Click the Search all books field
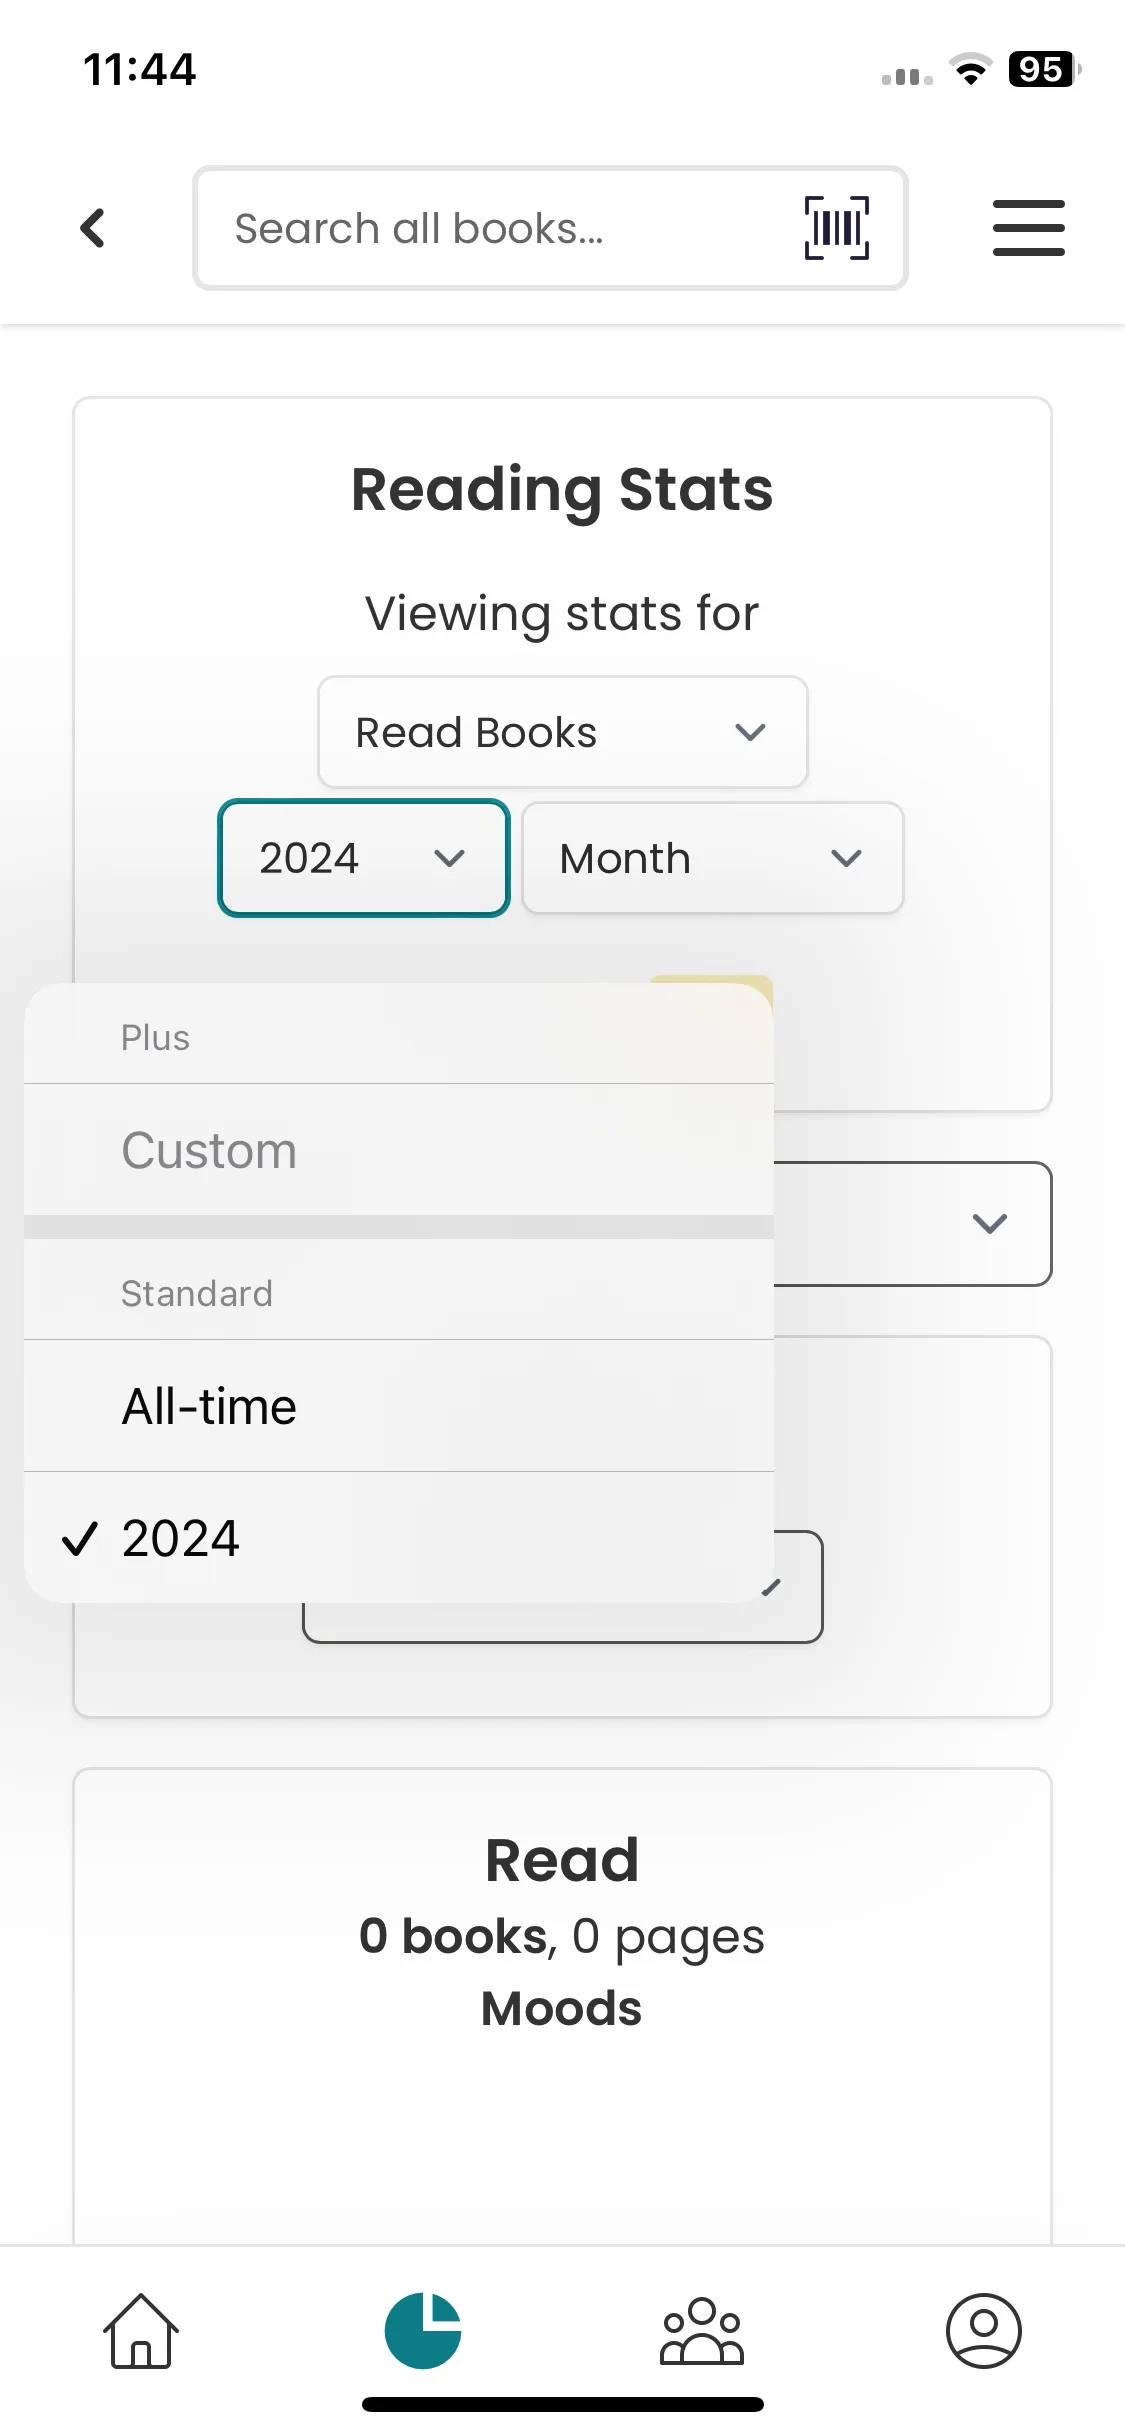Image resolution: width=1125 pixels, height=2436 pixels. click(x=500, y=228)
